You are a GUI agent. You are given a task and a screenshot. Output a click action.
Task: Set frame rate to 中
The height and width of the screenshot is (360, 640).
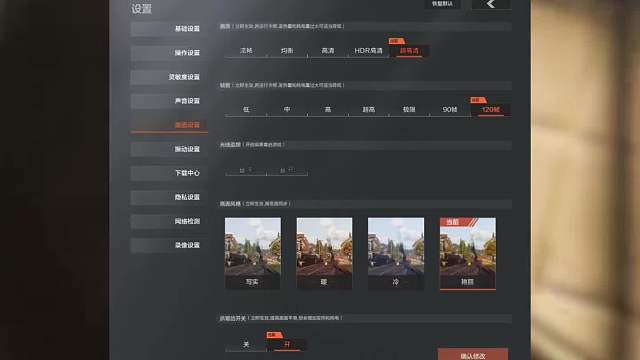tap(287, 109)
